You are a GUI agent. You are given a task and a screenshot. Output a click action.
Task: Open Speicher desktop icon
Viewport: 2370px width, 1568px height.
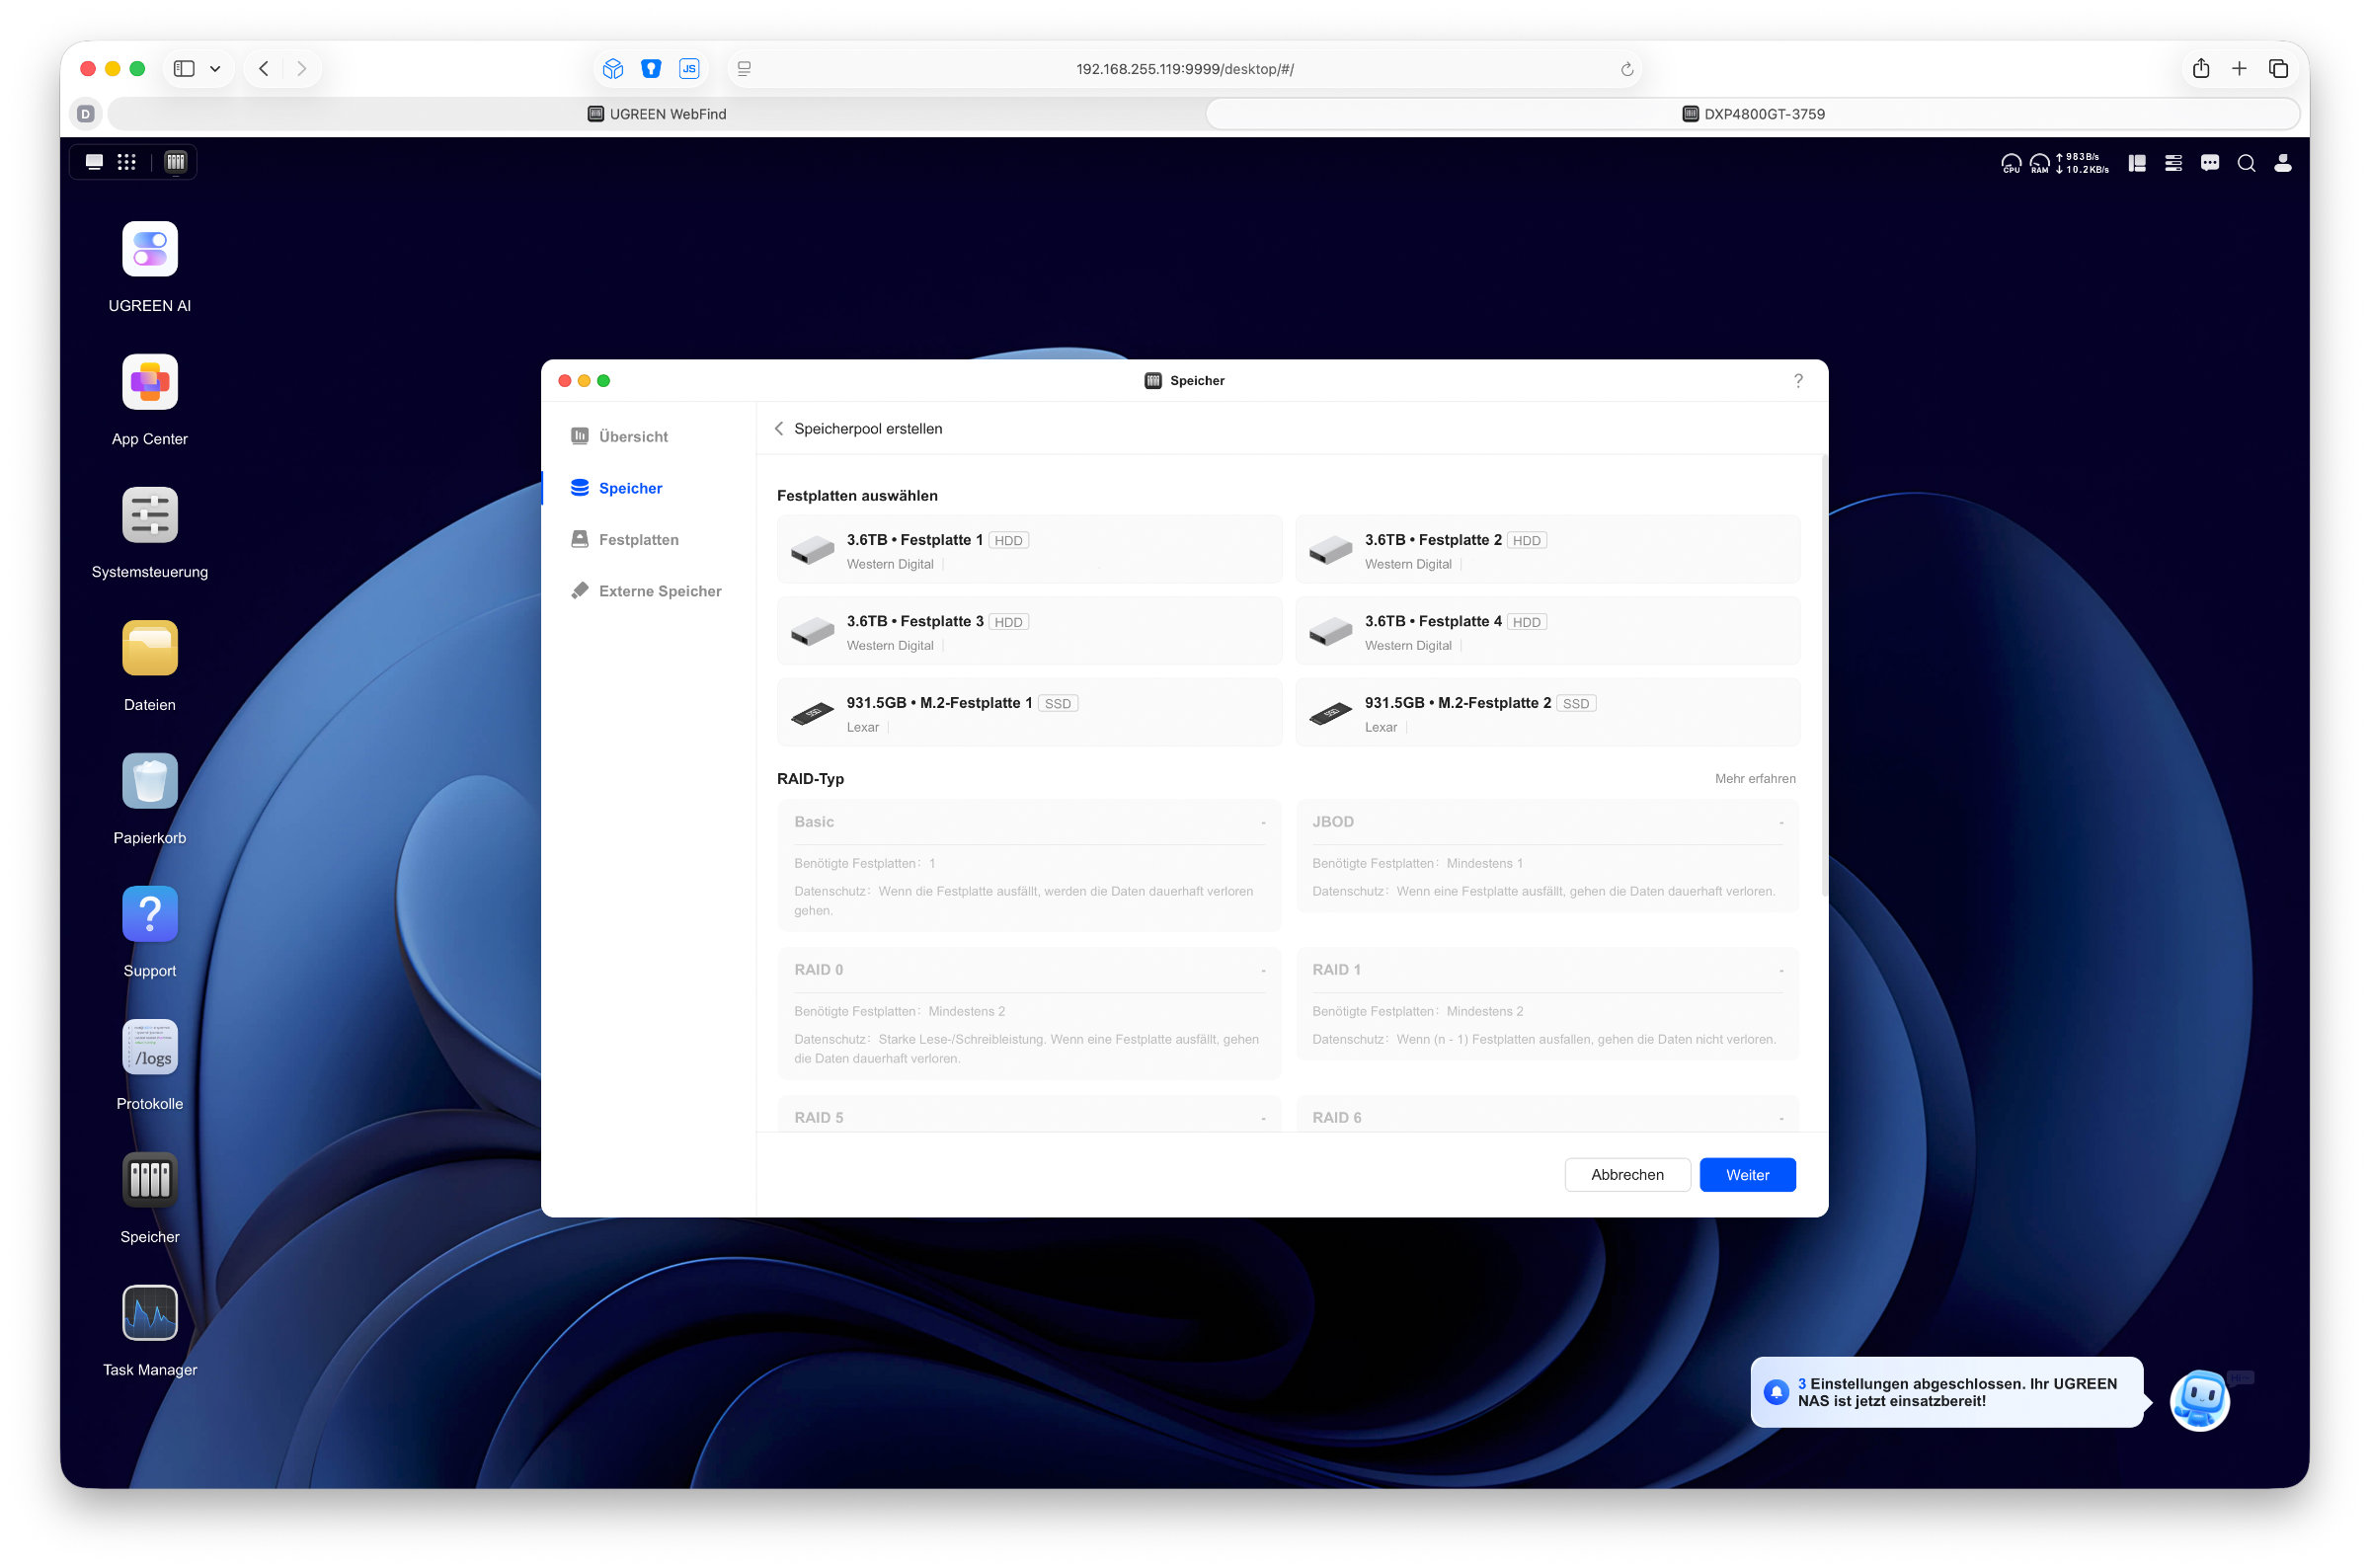[x=150, y=1180]
